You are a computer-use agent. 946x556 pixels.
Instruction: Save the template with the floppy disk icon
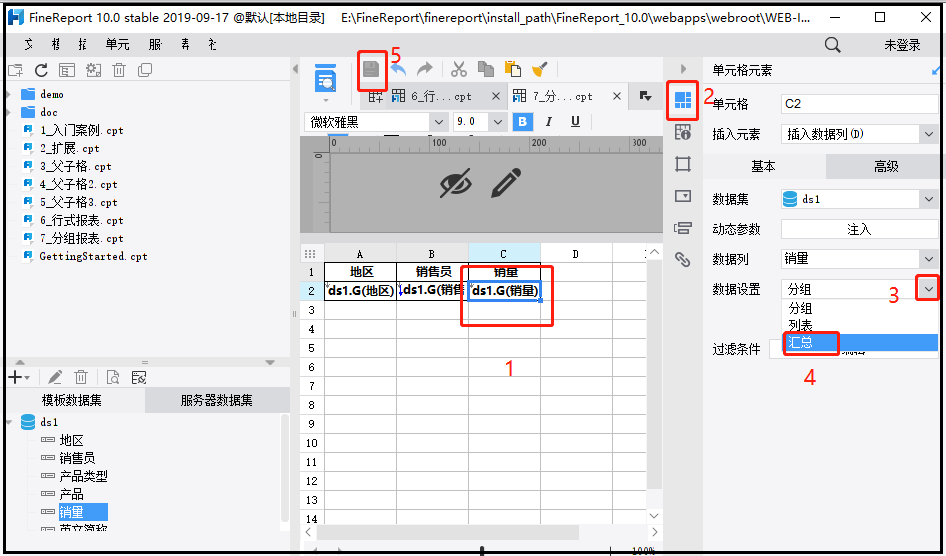click(371, 69)
